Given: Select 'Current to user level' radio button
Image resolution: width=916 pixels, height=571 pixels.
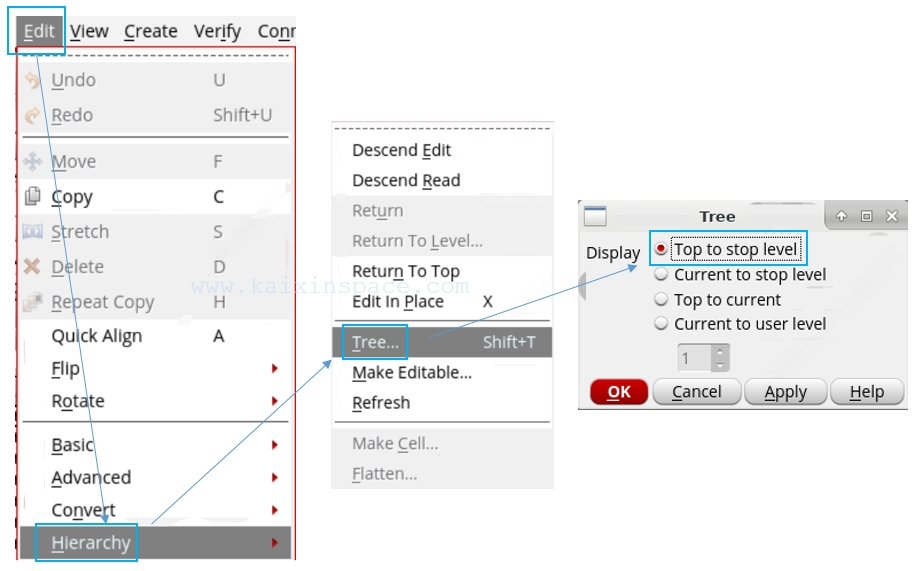Looking at the screenshot, I should pyautogui.click(x=660, y=324).
